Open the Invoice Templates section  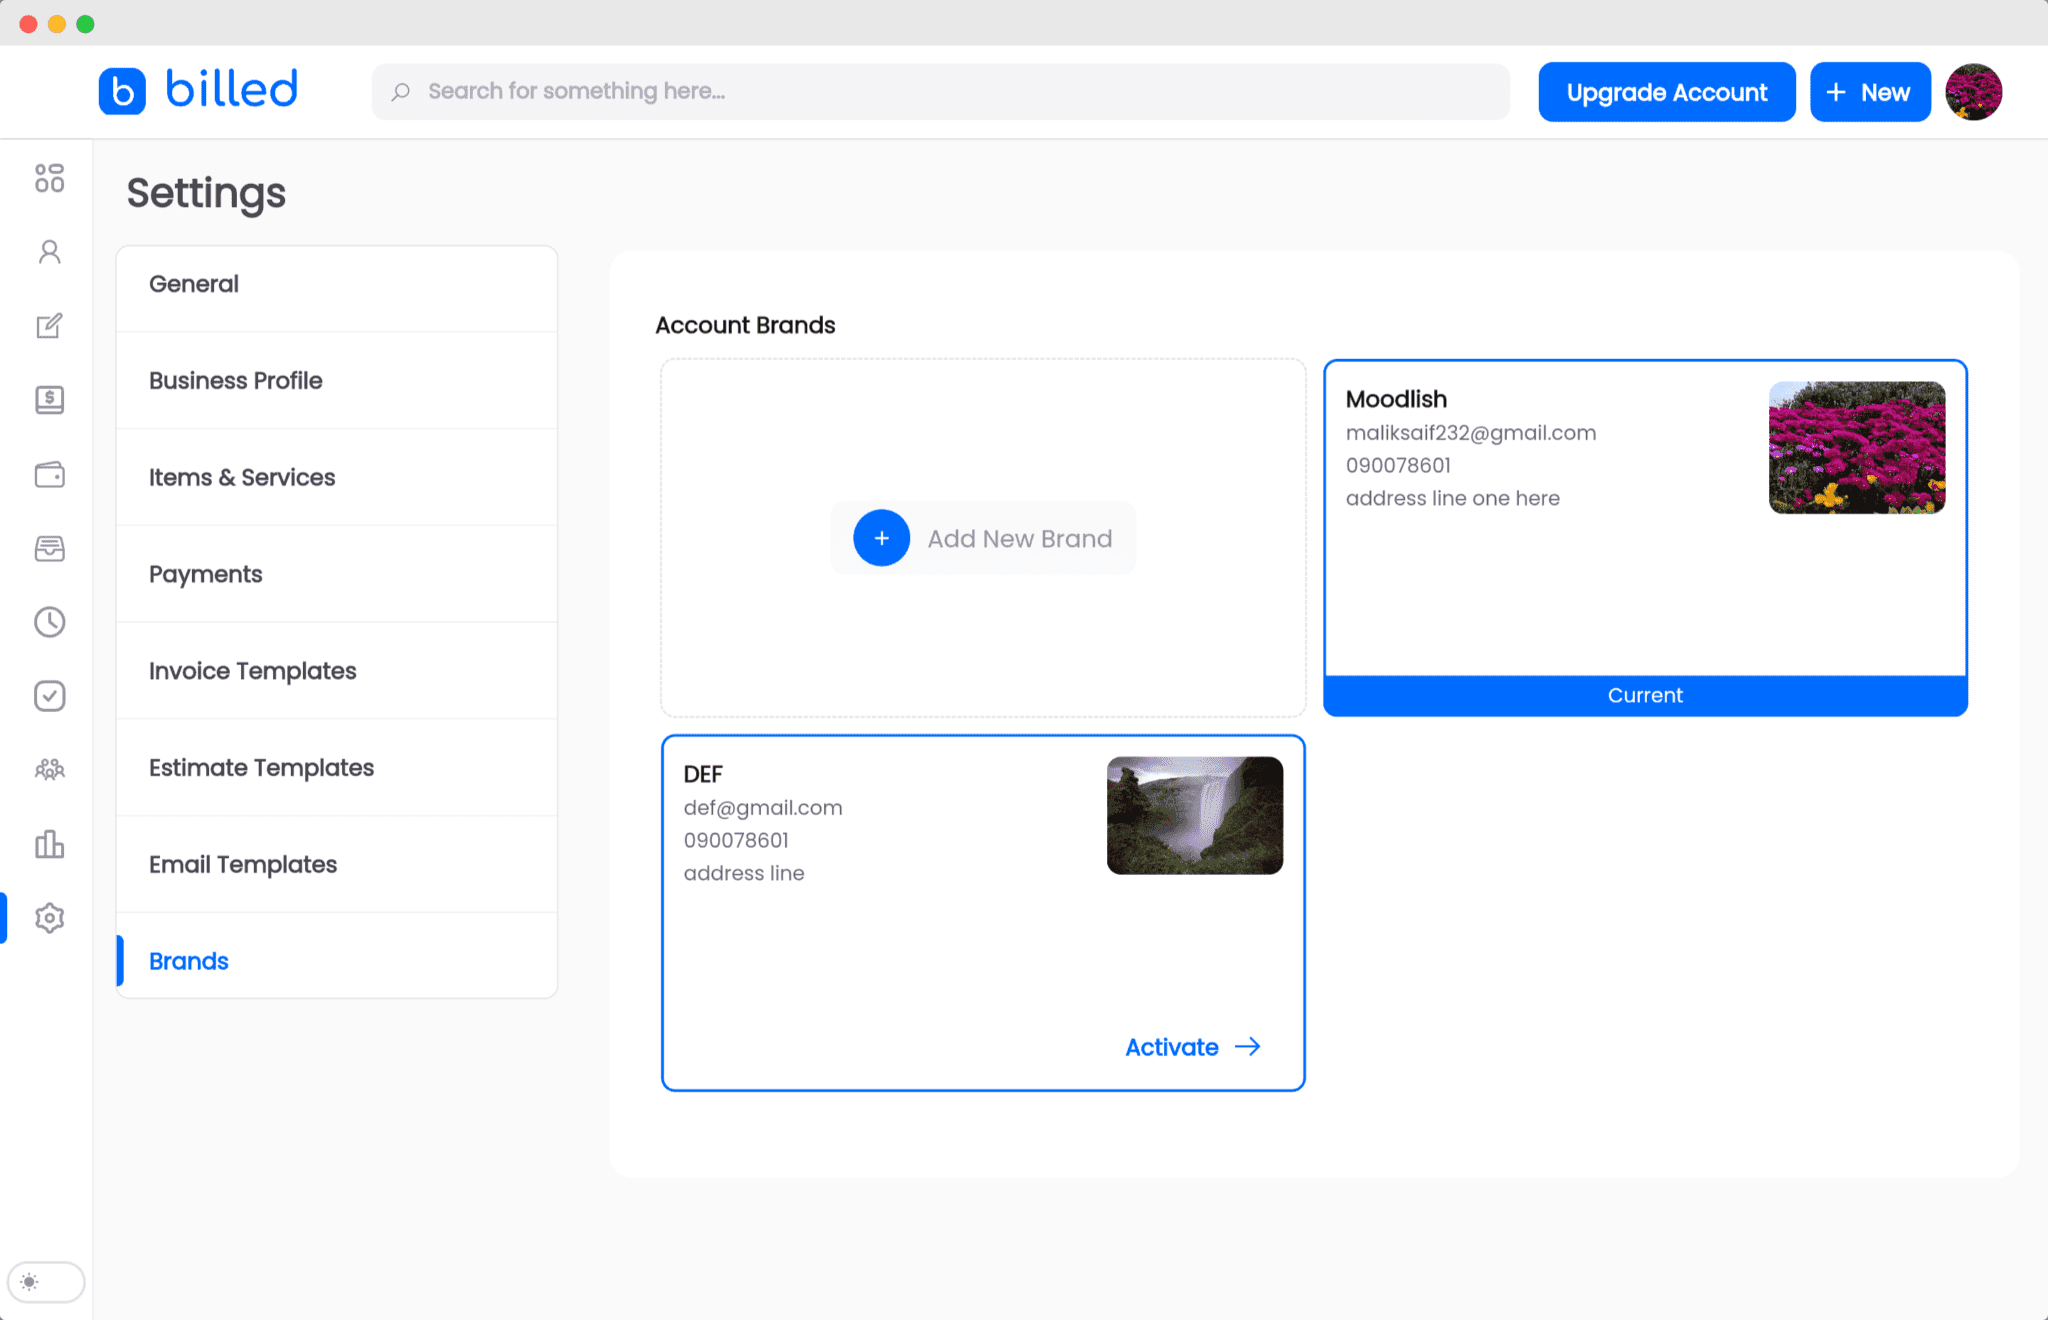tap(252, 670)
